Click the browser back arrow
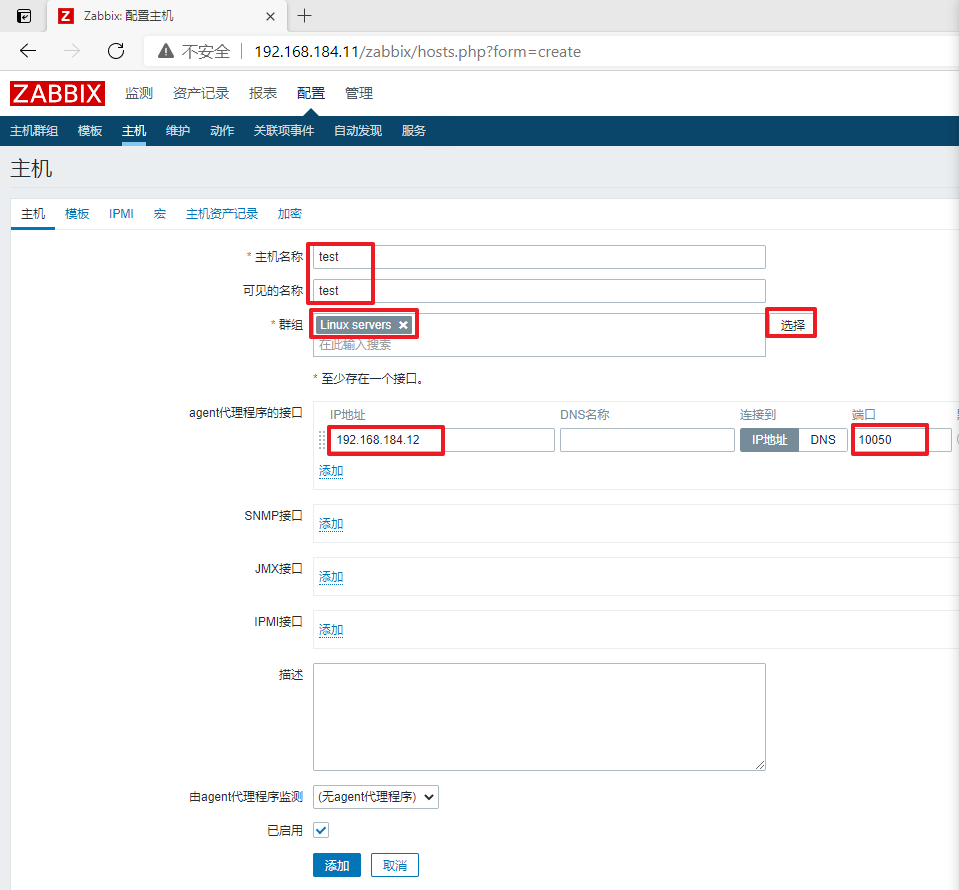Screen dimensions: 959x890 [28, 51]
